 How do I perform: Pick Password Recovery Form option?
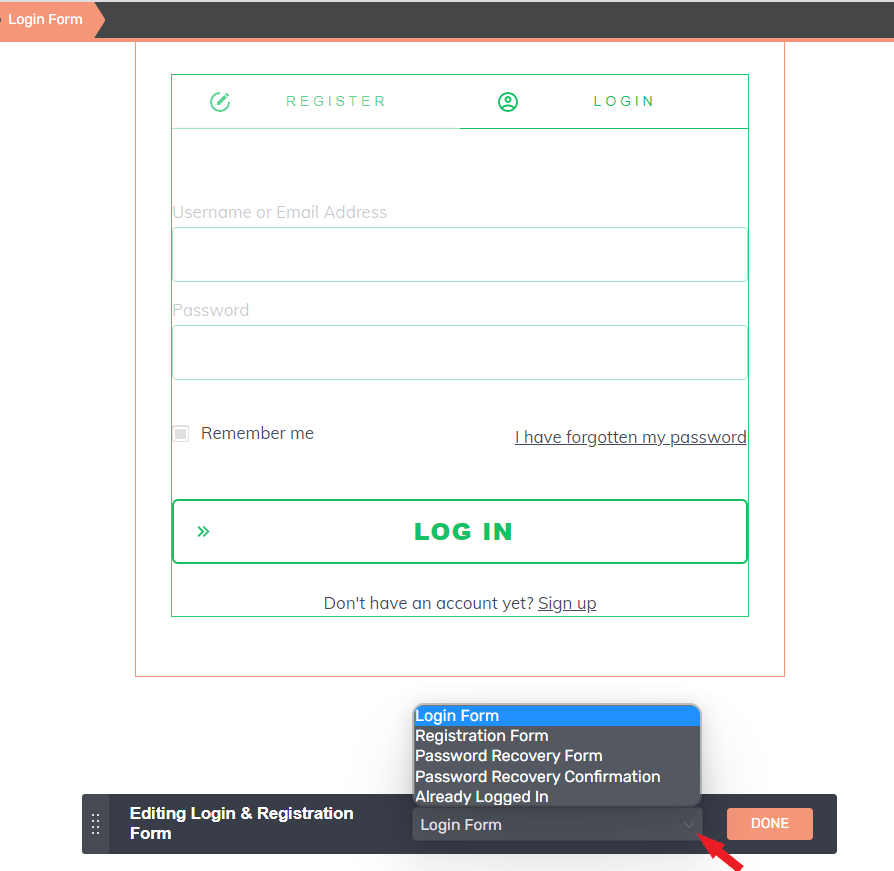pyautogui.click(x=556, y=756)
